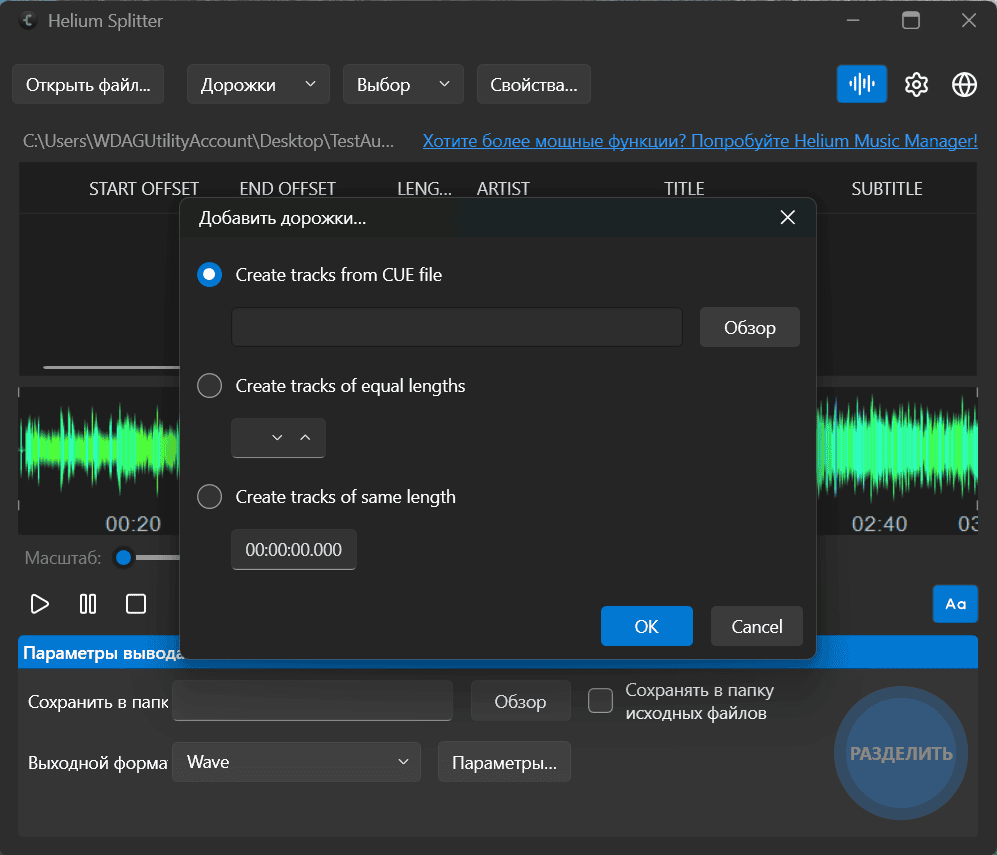Viewport: 997px width, 855px height.
Task: Open Свойства... properties button
Action: point(533,84)
